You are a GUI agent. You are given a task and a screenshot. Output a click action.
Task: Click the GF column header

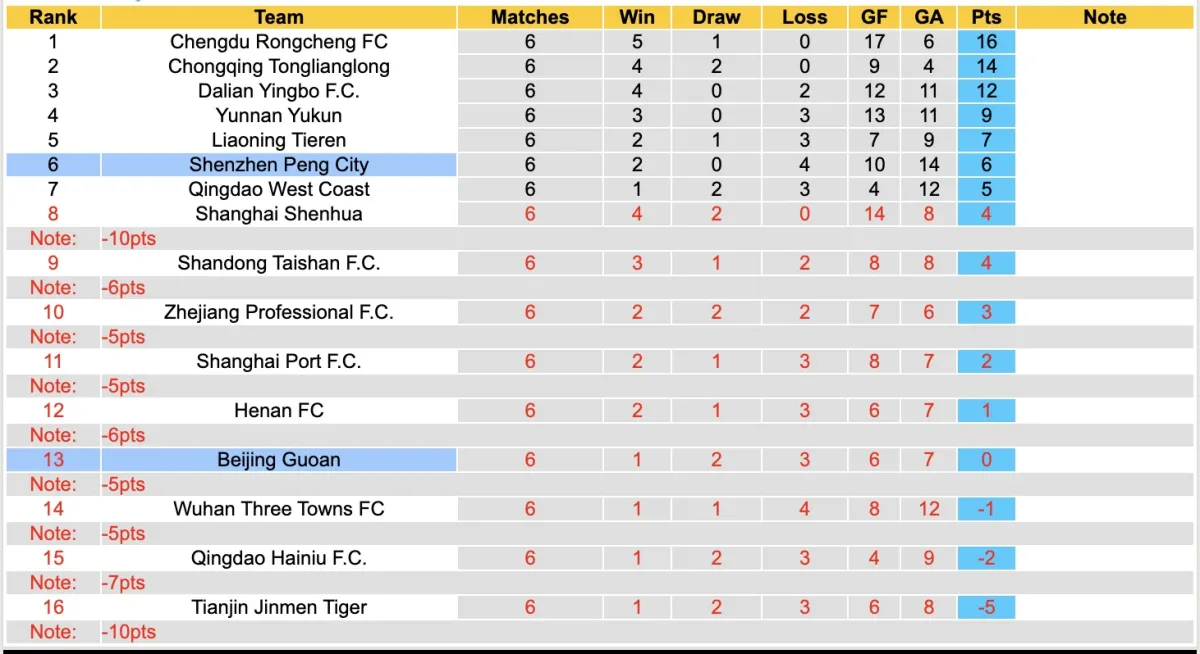[x=874, y=17]
